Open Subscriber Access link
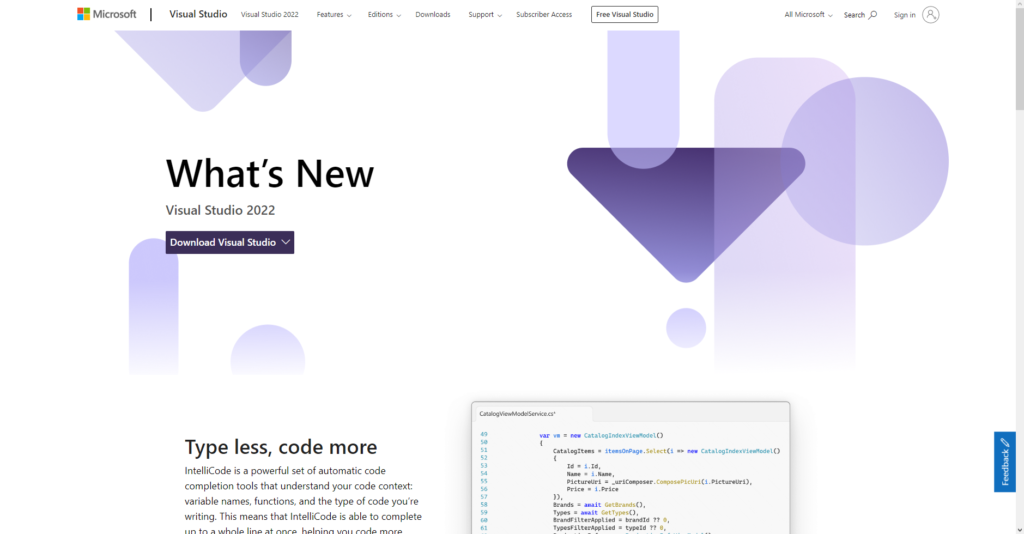This screenshot has height=534, width=1024. coord(544,15)
